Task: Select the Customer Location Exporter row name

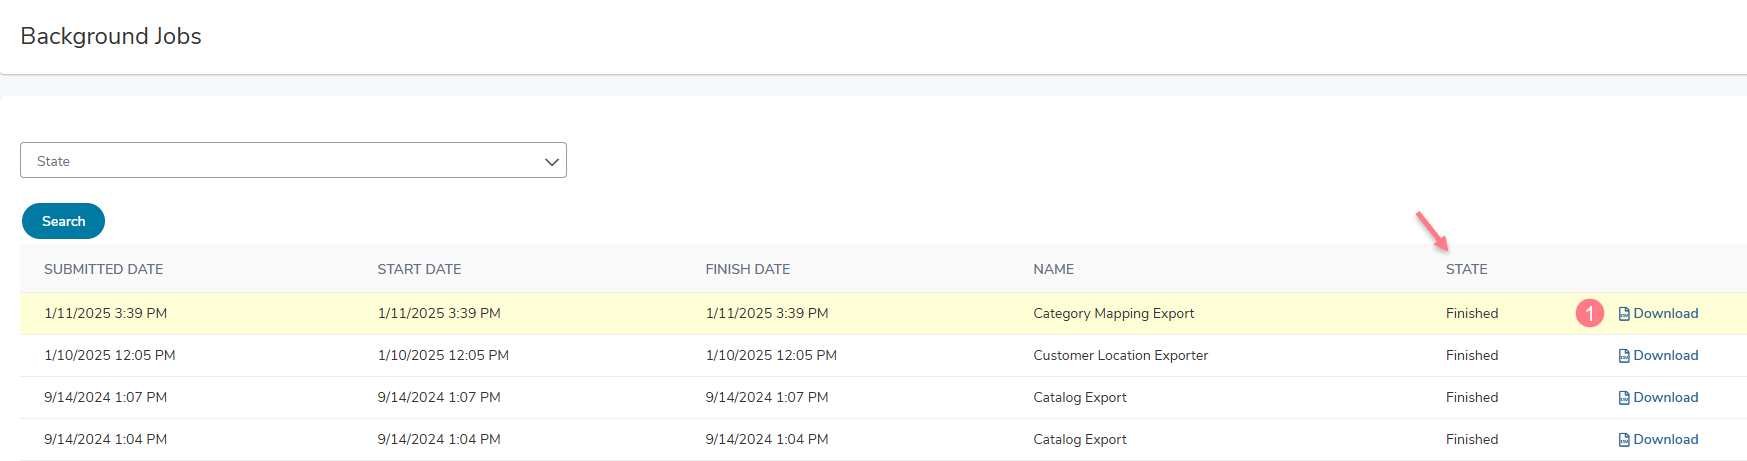Action: pos(1120,355)
